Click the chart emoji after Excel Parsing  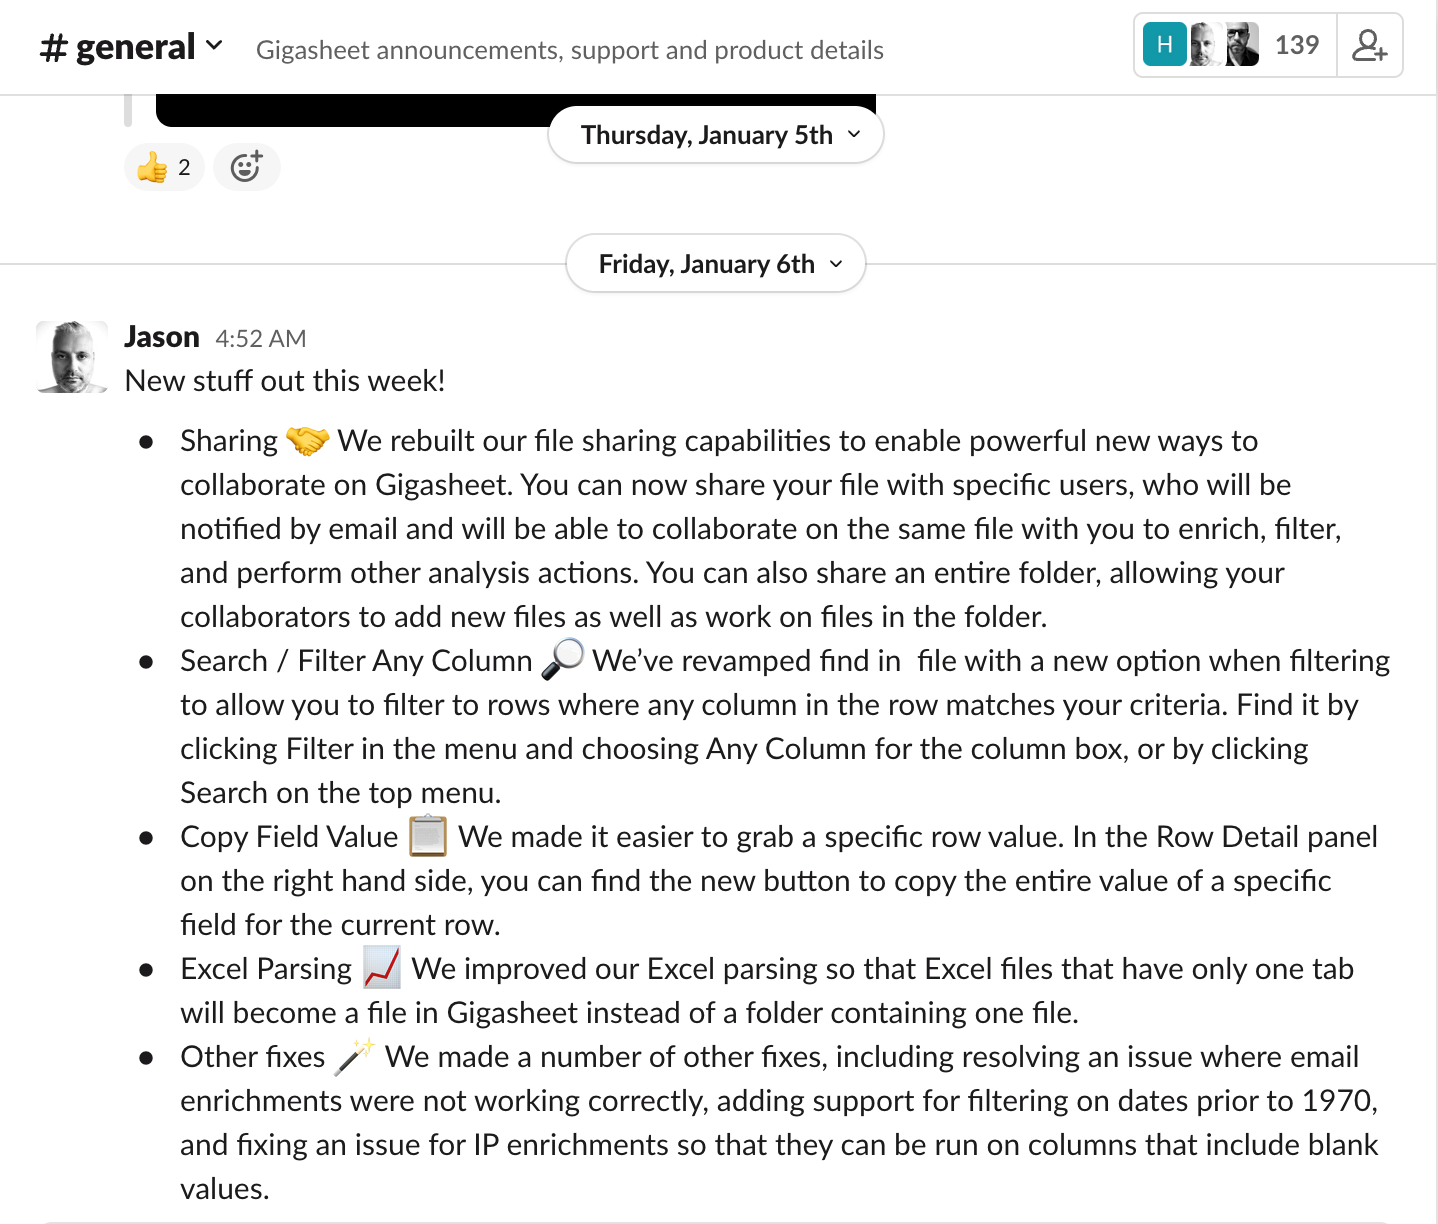[x=382, y=968]
